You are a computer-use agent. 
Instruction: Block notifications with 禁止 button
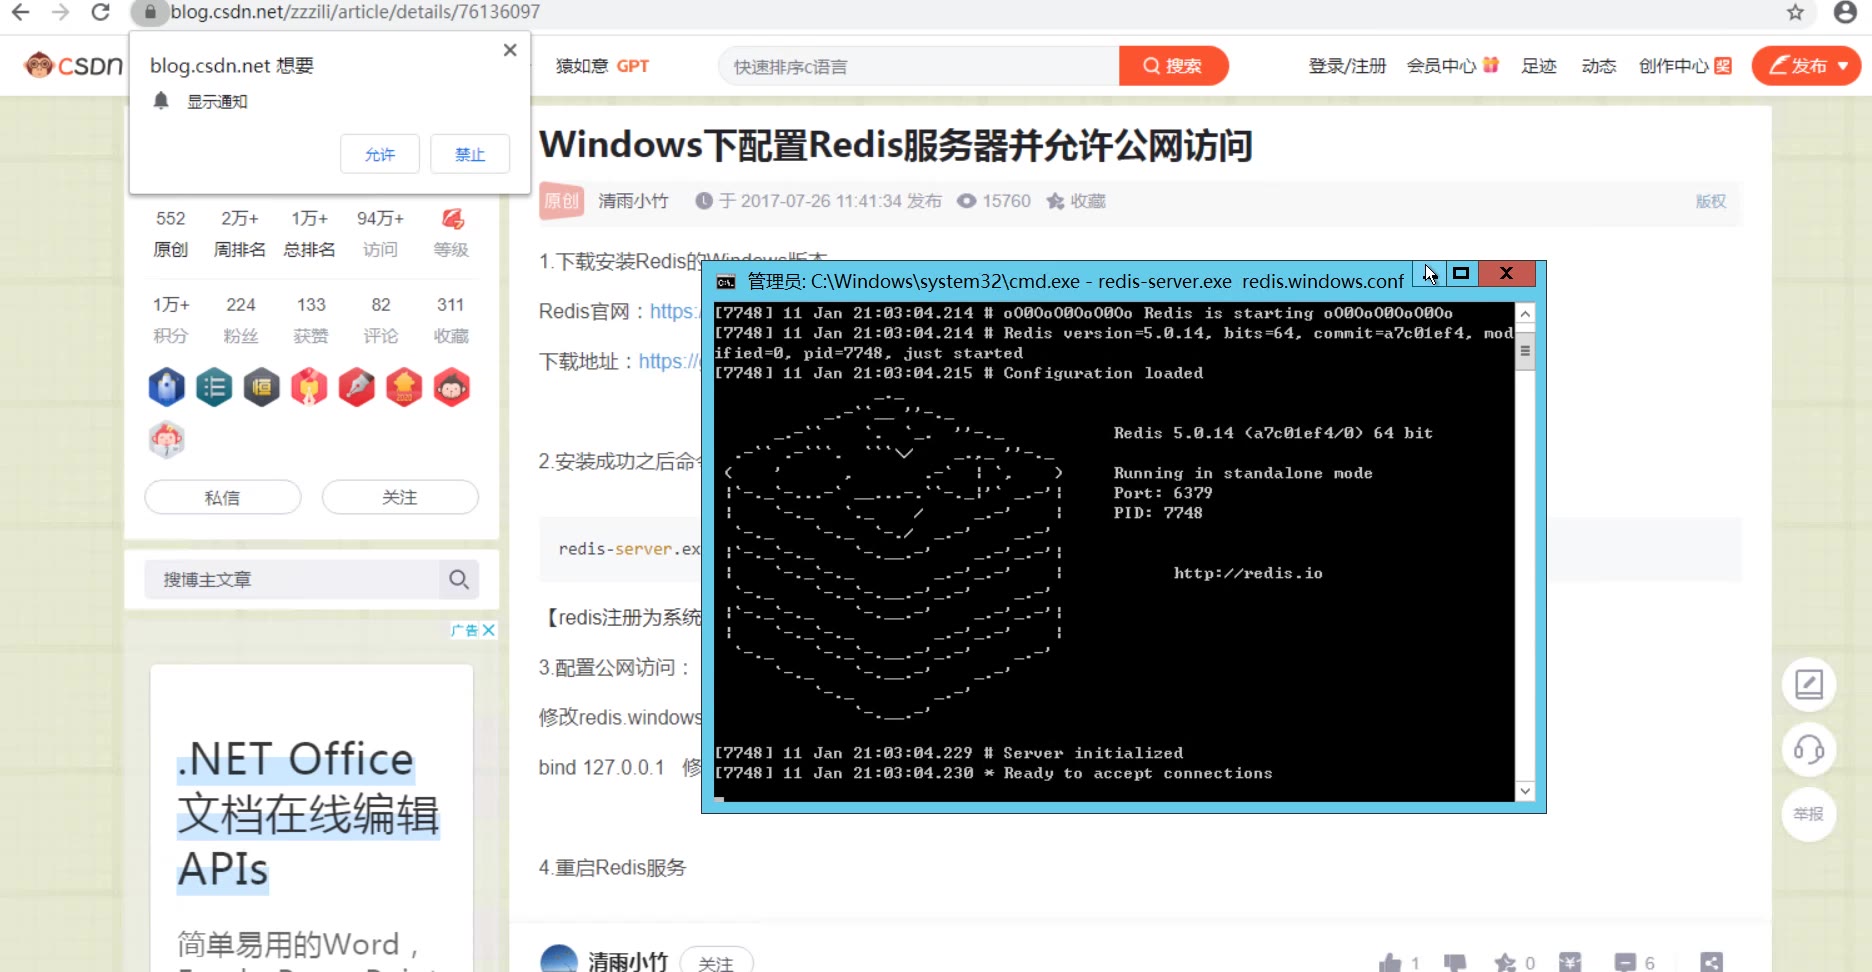click(x=470, y=154)
